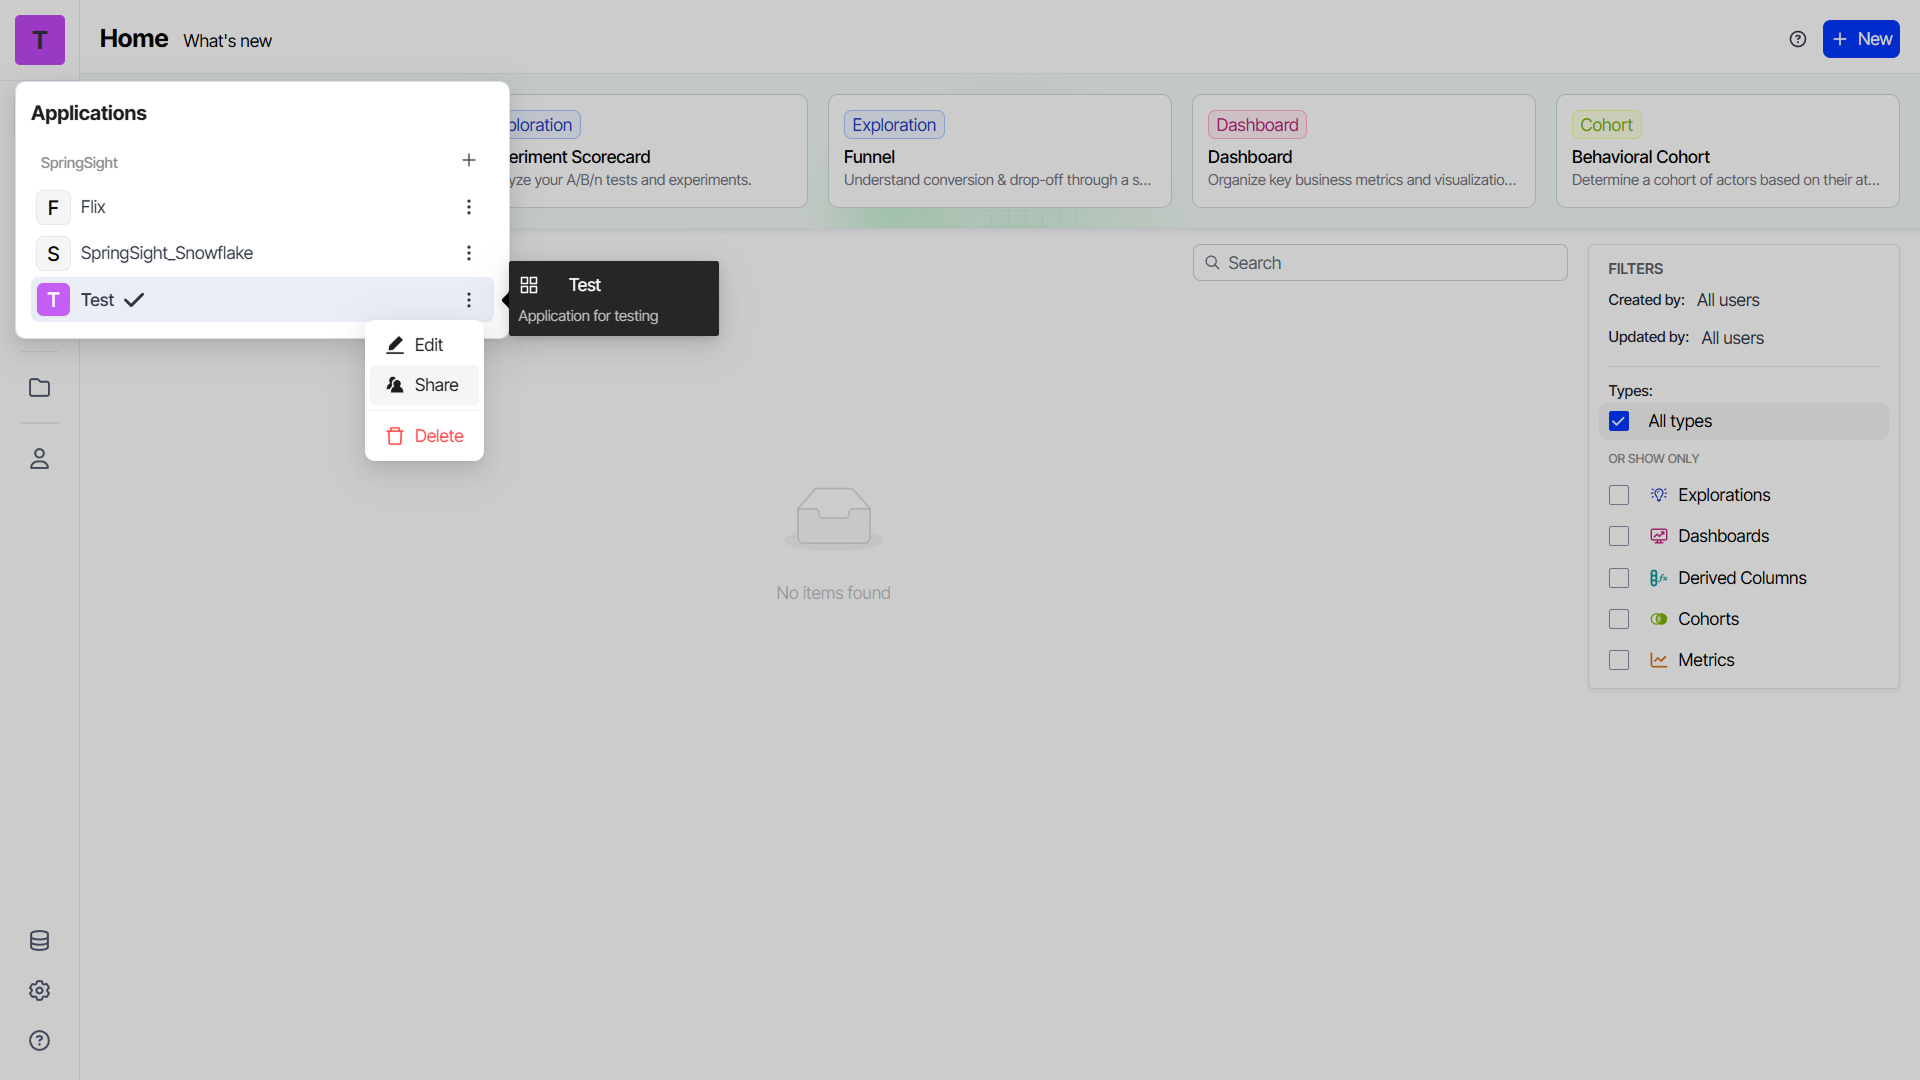Click the Metrics line chart icon
Image resolution: width=1920 pixels, height=1080 pixels.
click(1658, 660)
